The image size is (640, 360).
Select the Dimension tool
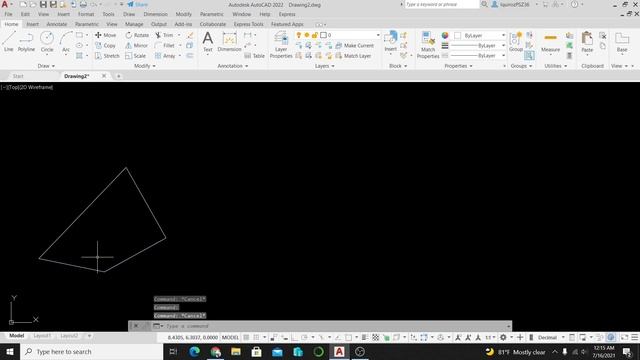pyautogui.click(x=229, y=41)
